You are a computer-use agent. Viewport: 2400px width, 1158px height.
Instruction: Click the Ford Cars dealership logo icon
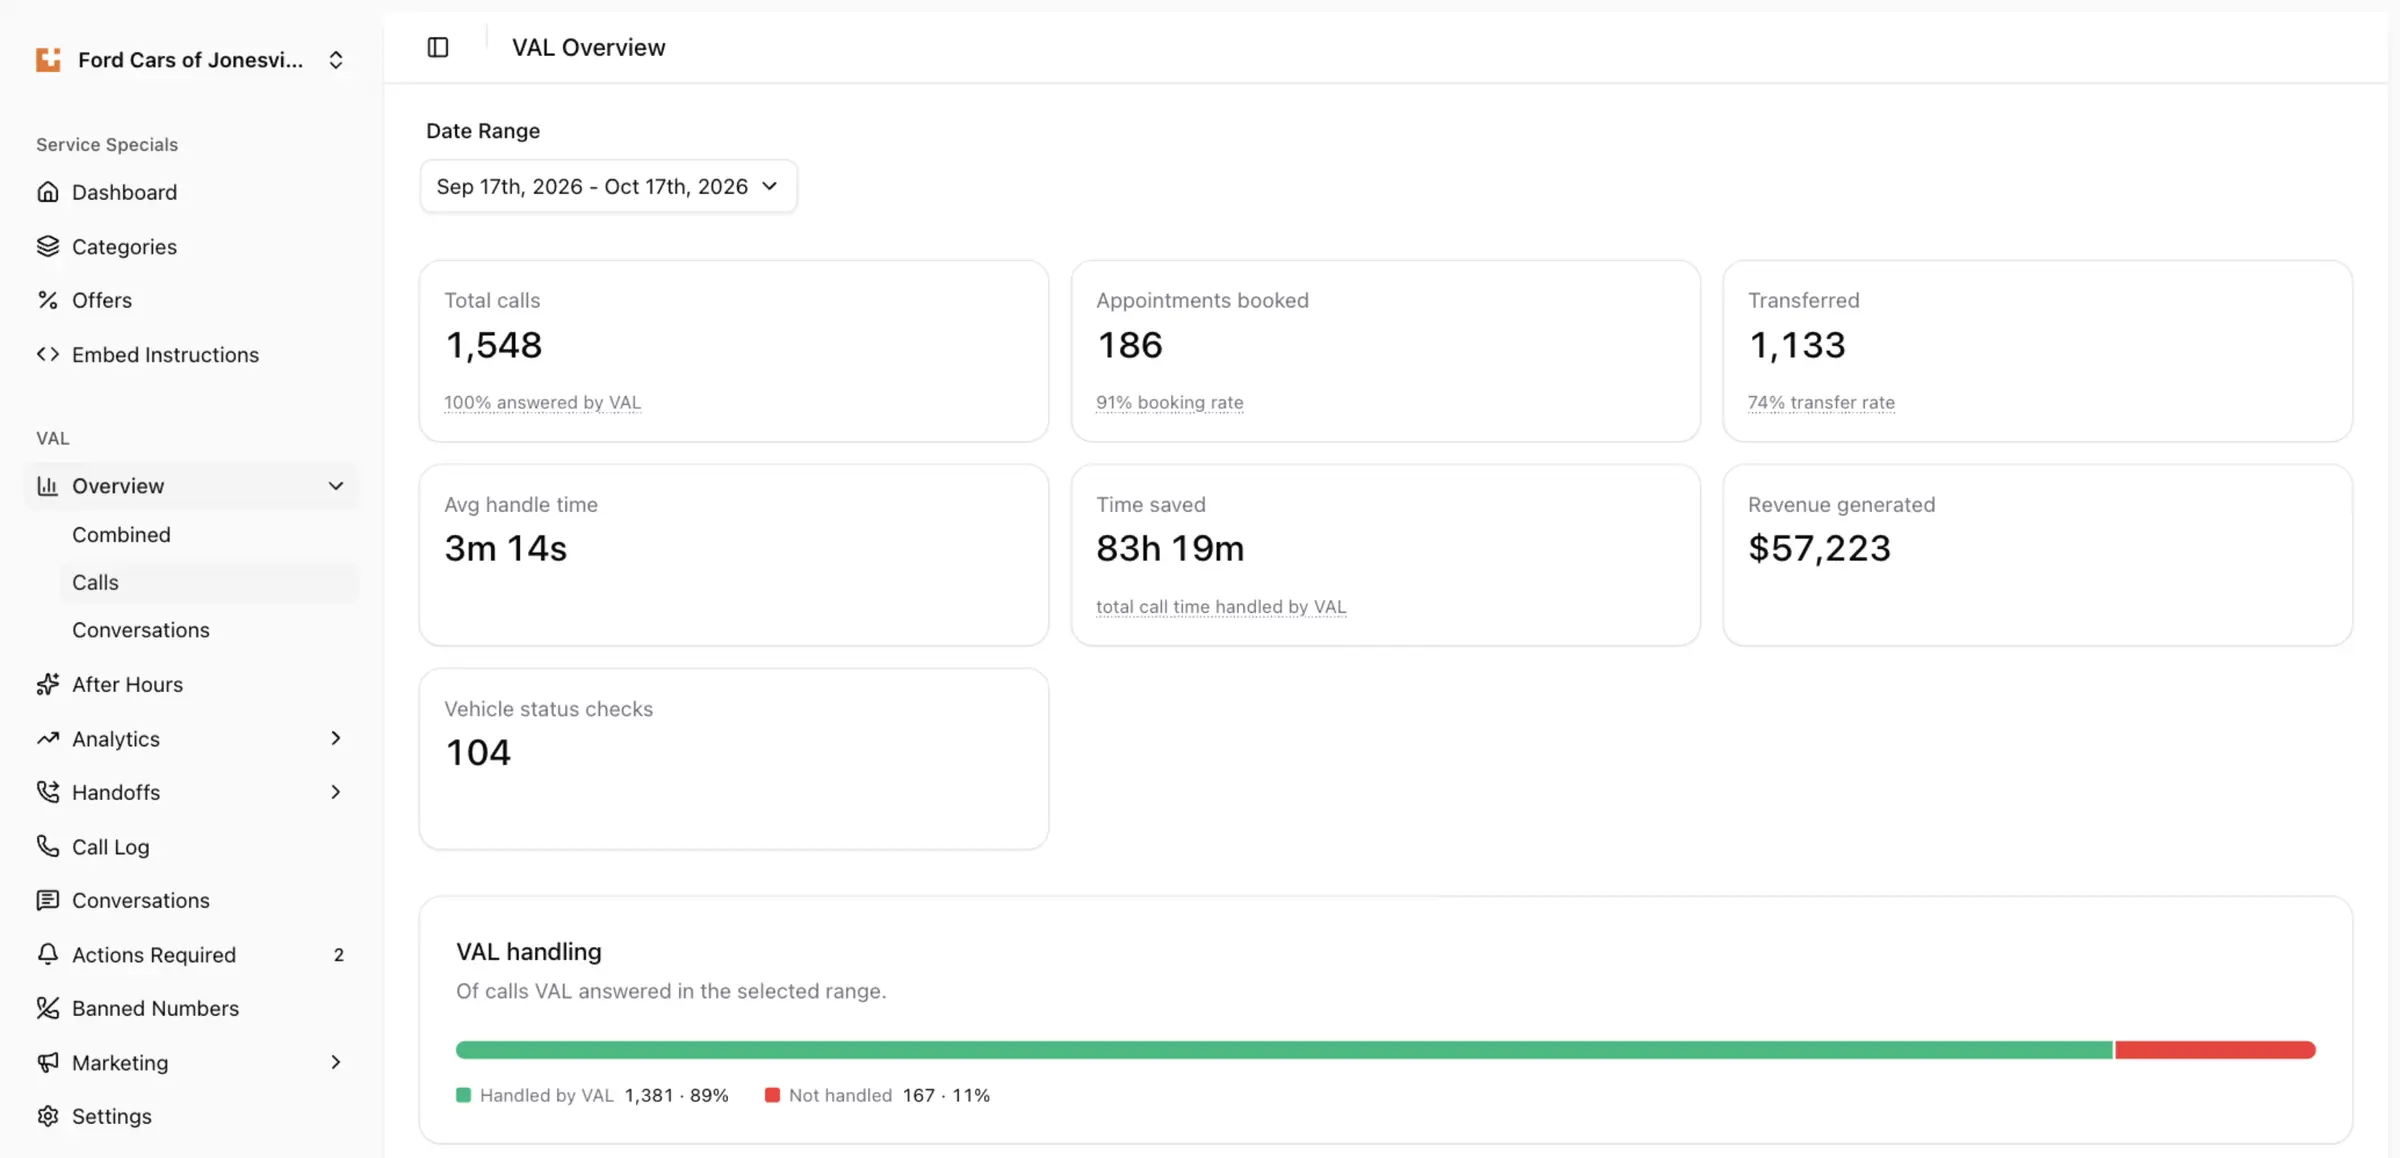point(48,60)
